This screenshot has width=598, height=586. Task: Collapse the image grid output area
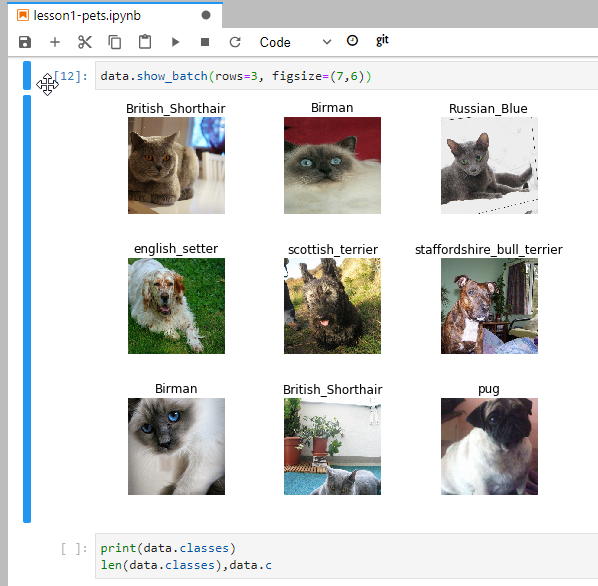coord(27,309)
